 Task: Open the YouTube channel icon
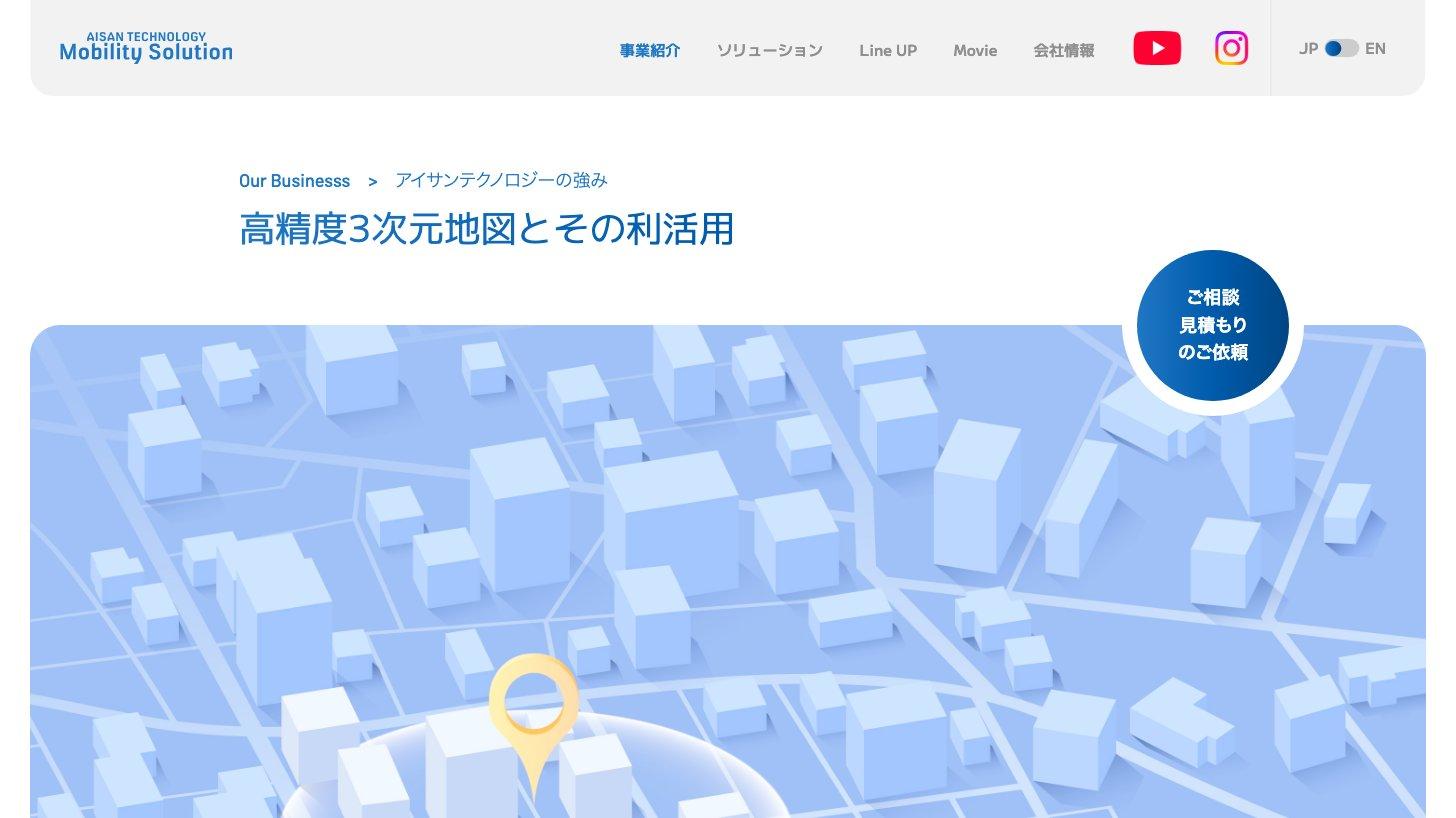(x=1157, y=48)
